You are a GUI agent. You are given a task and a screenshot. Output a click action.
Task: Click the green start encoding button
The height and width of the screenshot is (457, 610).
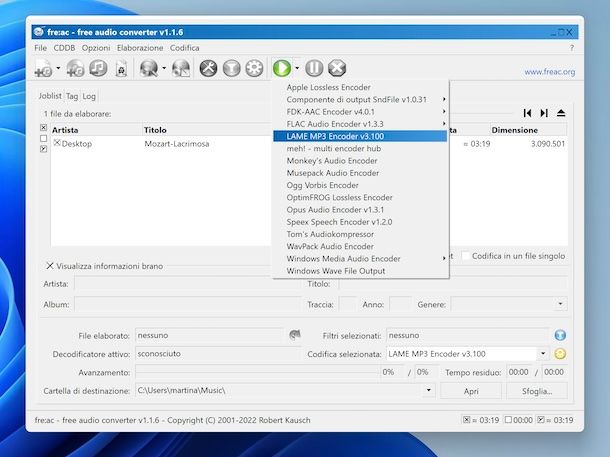[x=282, y=68]
